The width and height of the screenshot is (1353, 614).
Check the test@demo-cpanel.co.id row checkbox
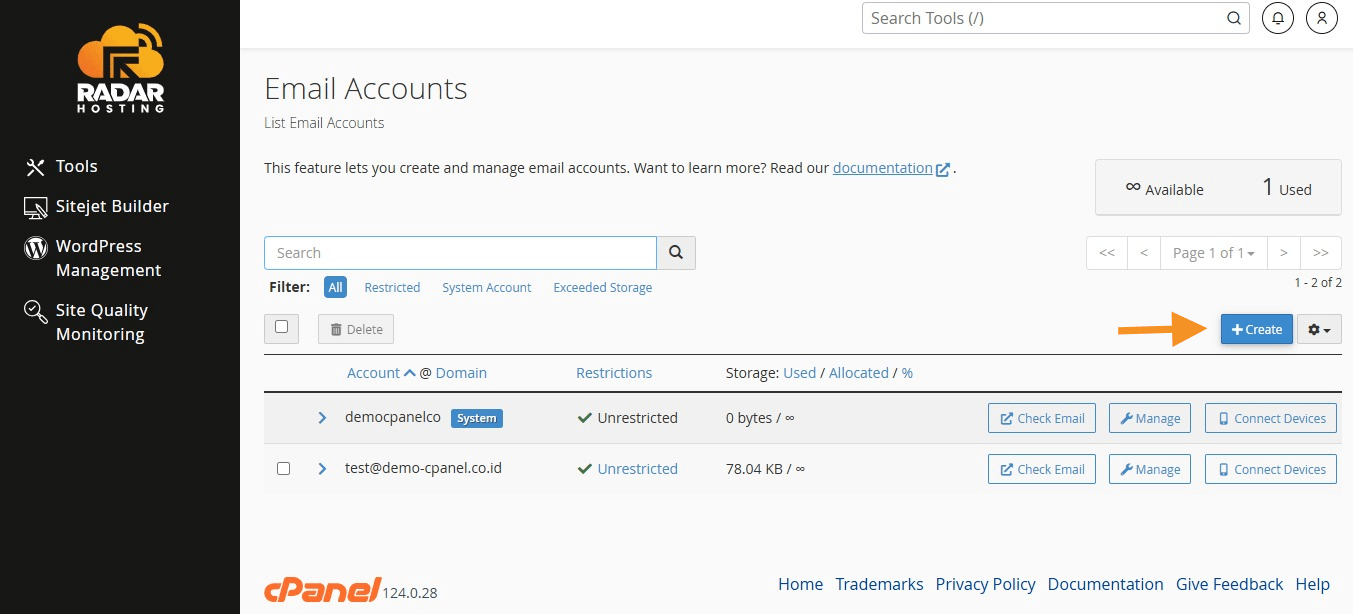coord(283,469)
